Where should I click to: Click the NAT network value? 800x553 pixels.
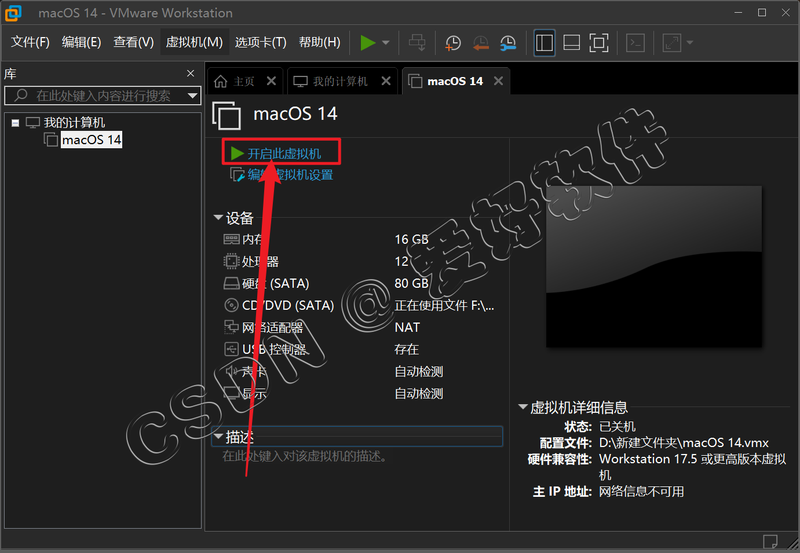(407, 328)
